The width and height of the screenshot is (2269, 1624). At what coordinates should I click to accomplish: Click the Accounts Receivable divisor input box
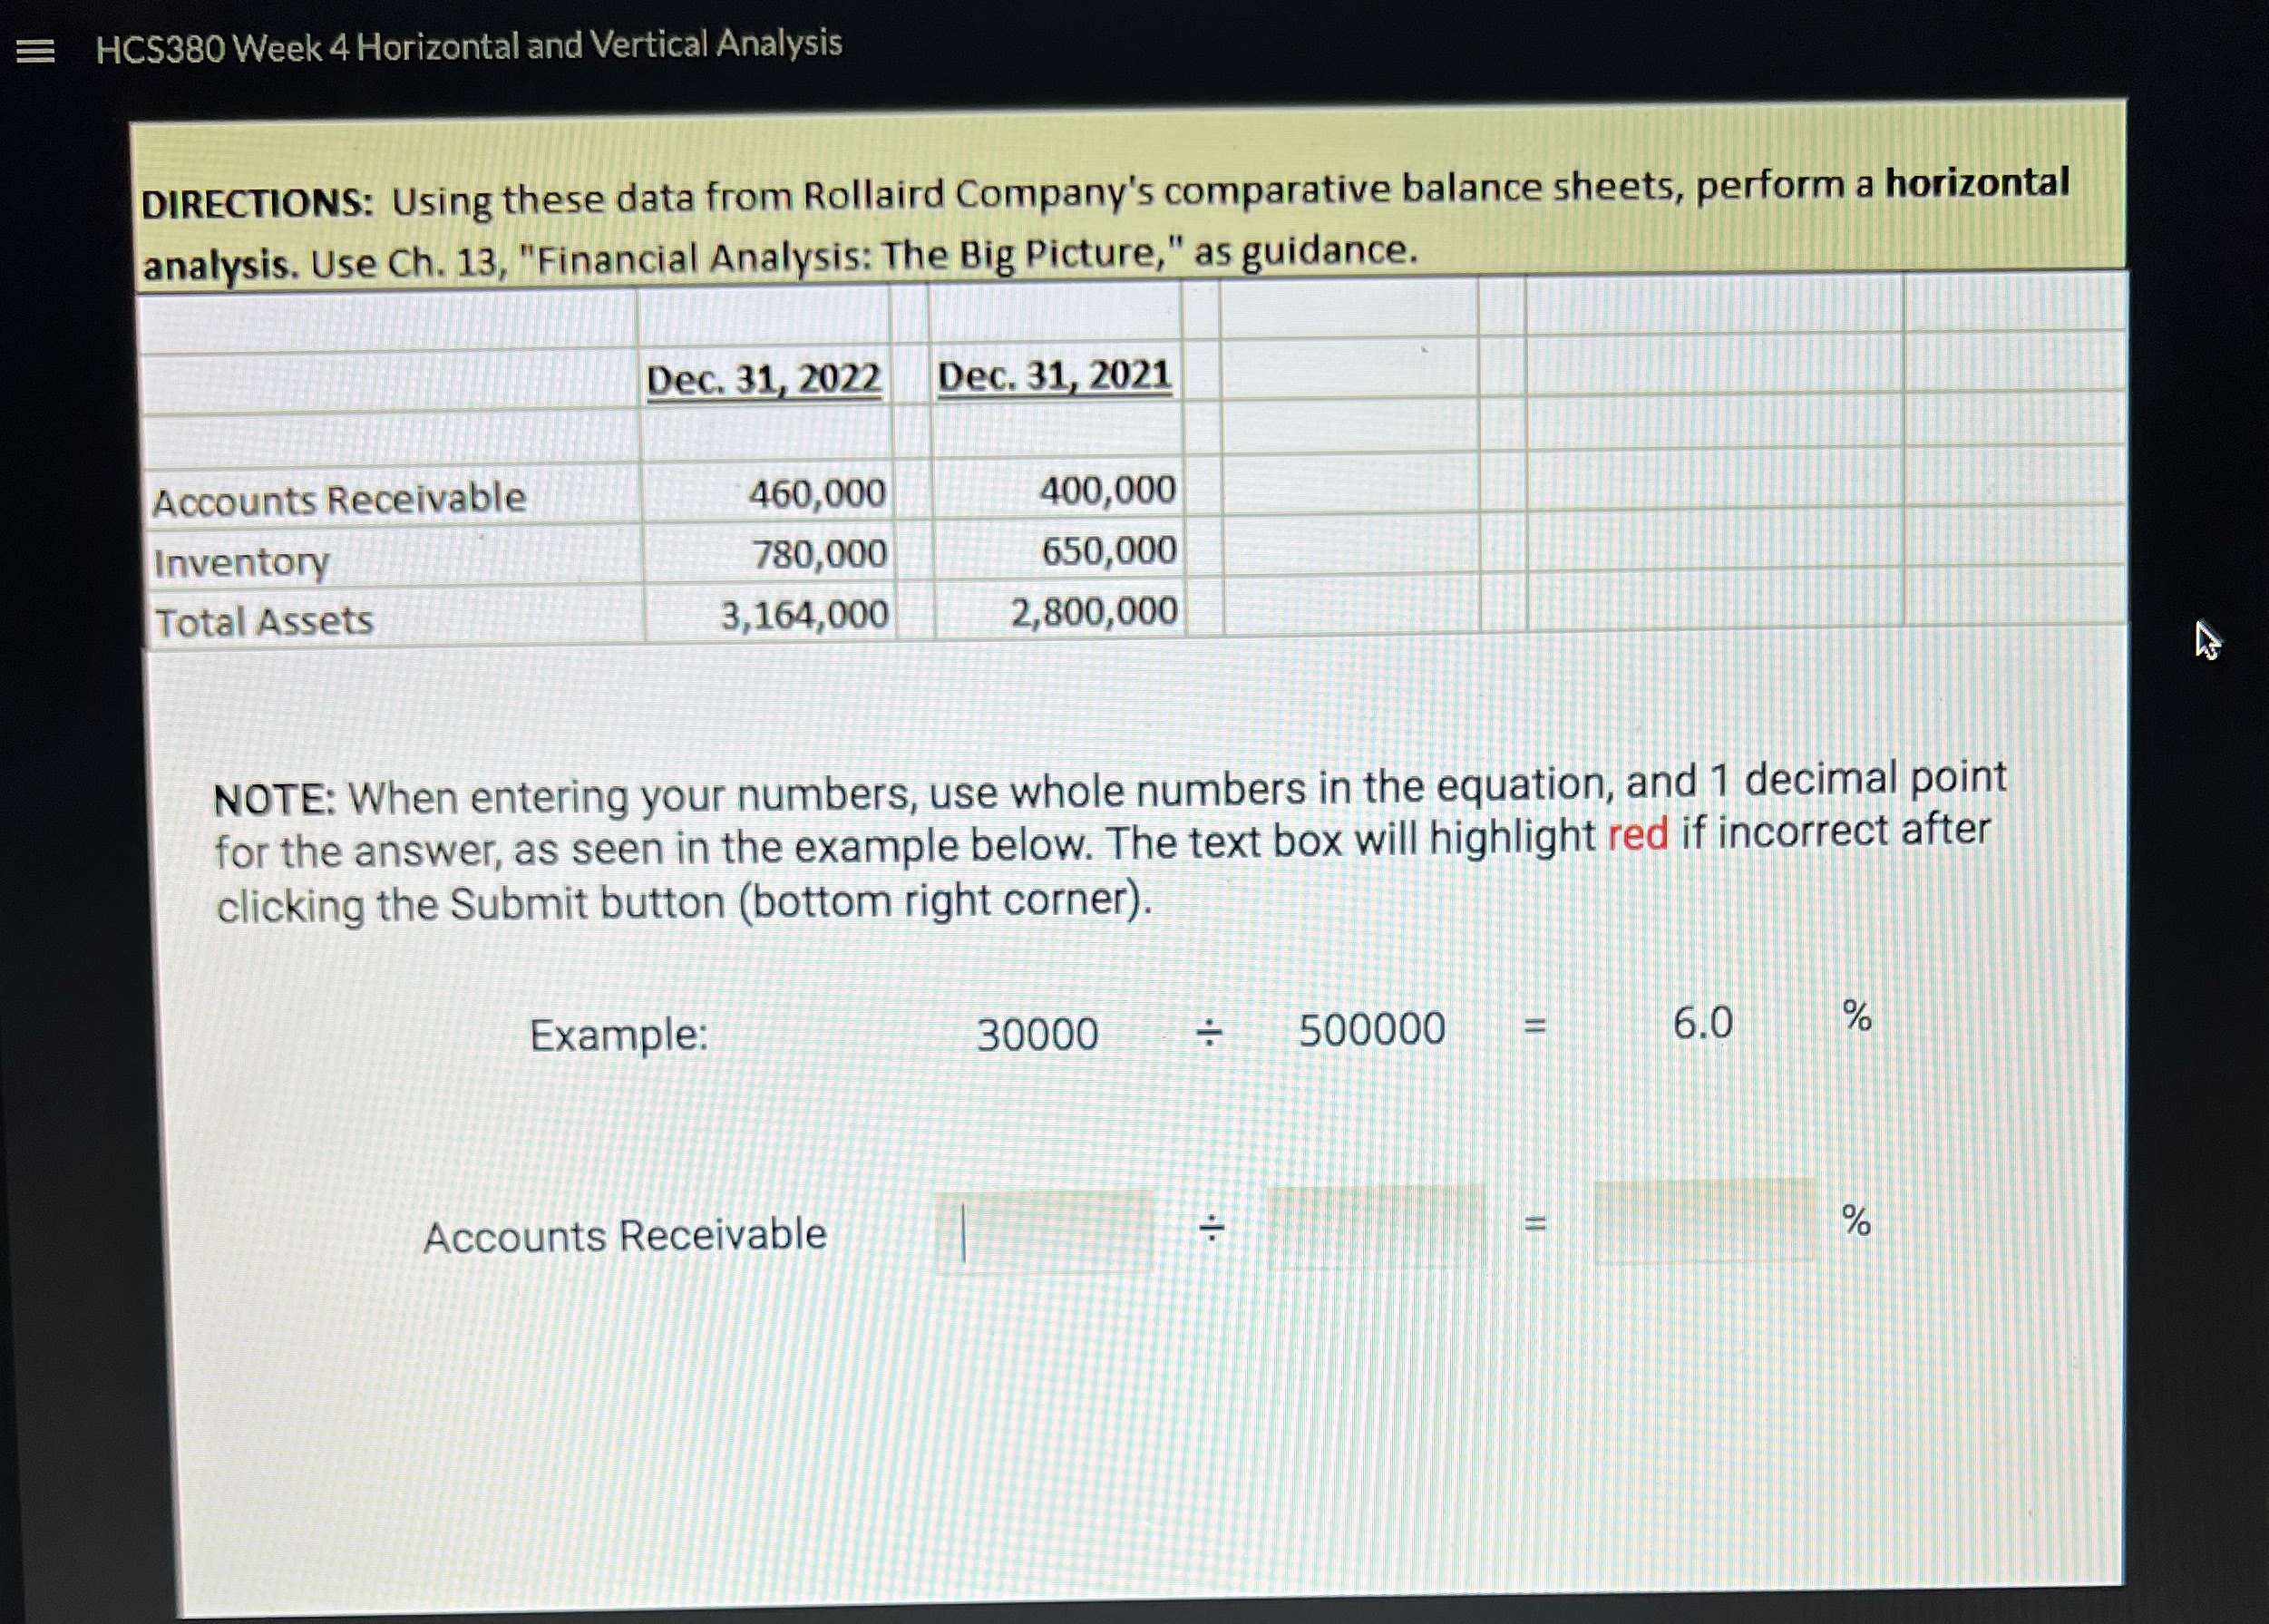click(x=1376, y=1227)
